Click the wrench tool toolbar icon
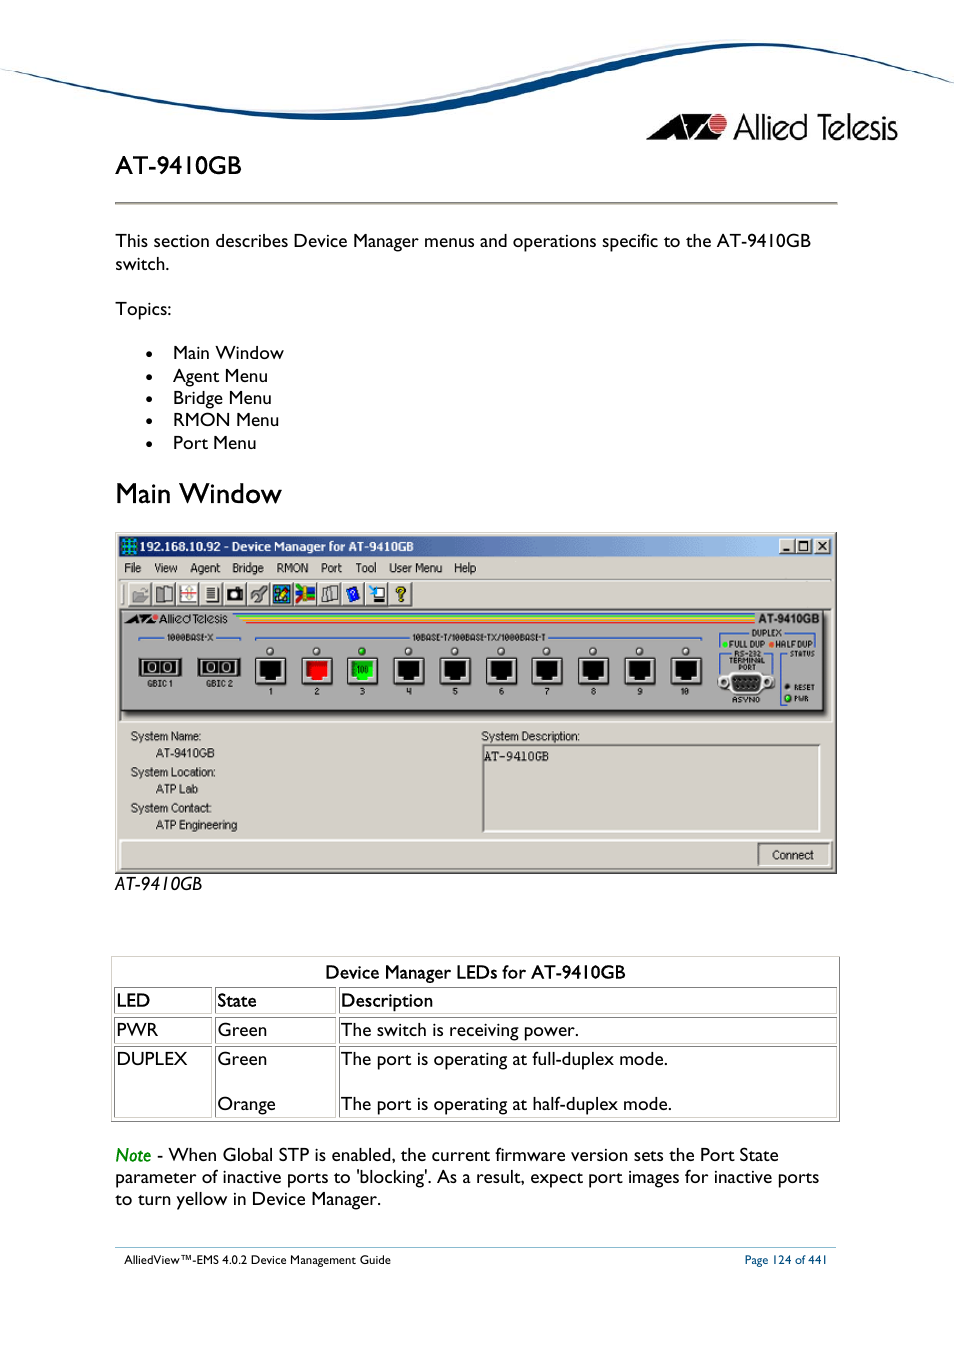The height and width of the screenshot is (1351, 954). pos(258,594)
